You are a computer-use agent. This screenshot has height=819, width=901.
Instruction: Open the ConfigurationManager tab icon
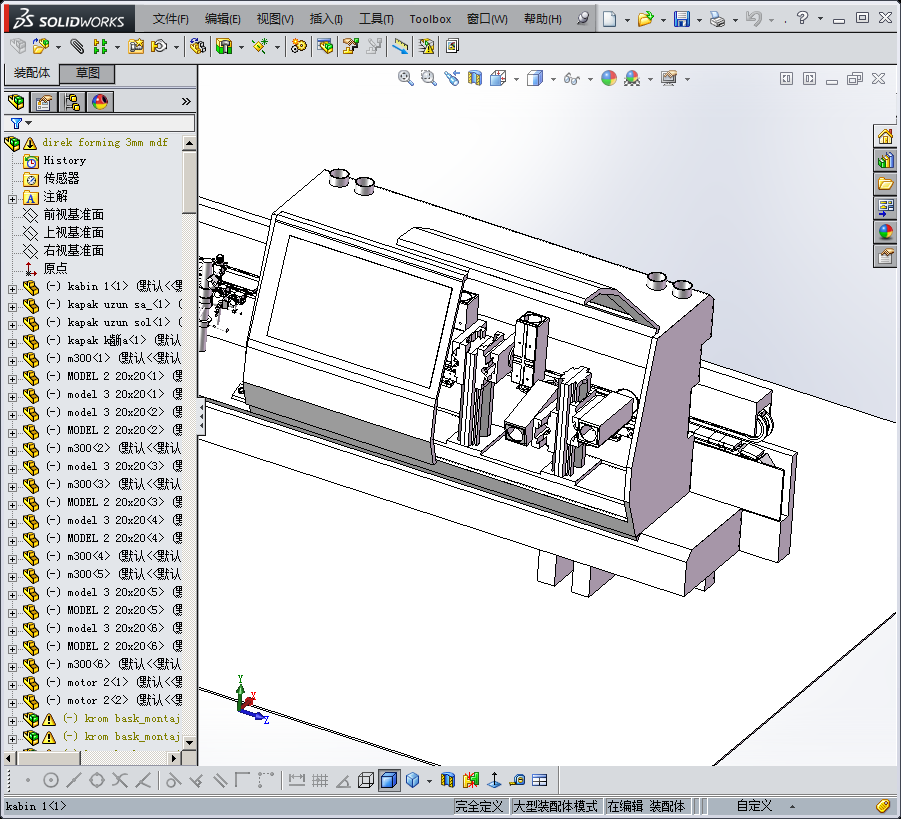coord(72,102)
